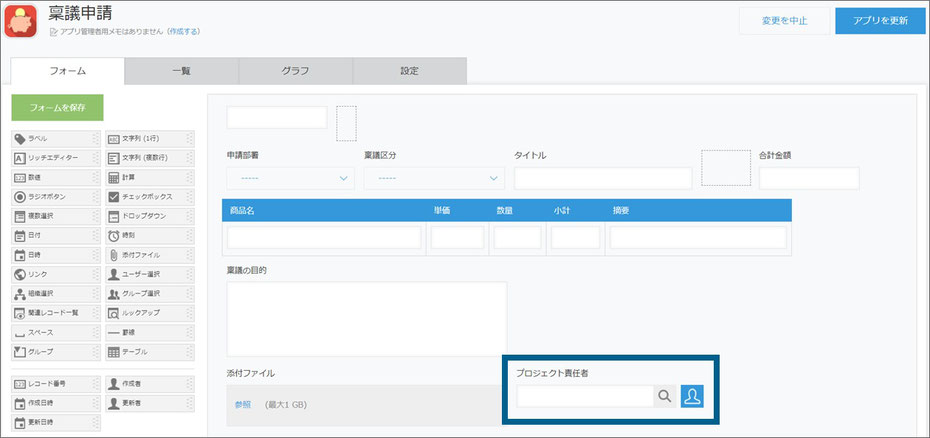Image resolution: width=930 pixels, height=438 pixels.
Task: Select the チェックボックス field item
Action: pos(145,197)
